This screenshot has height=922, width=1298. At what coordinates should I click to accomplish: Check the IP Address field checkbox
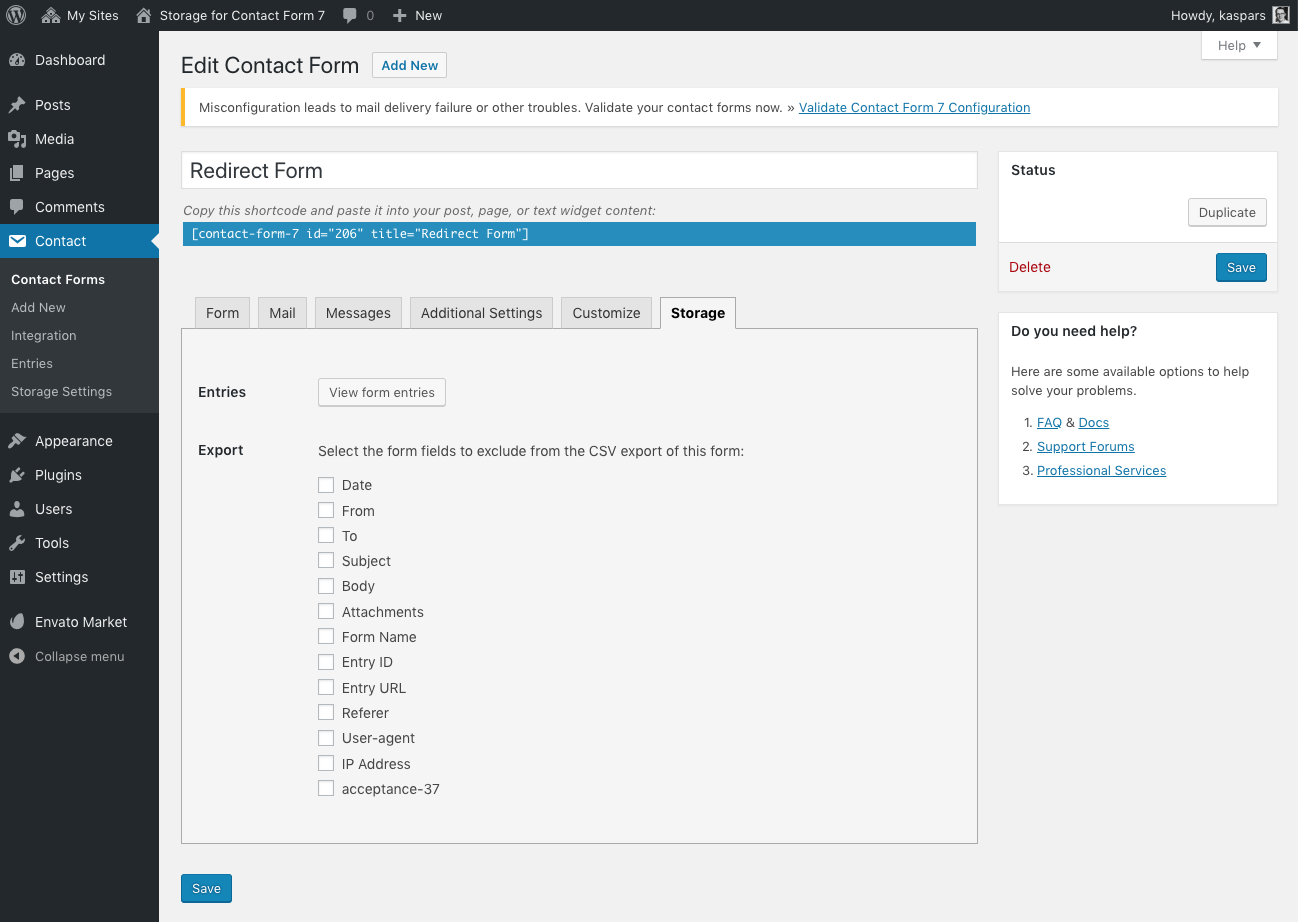[x=326, y=763]
